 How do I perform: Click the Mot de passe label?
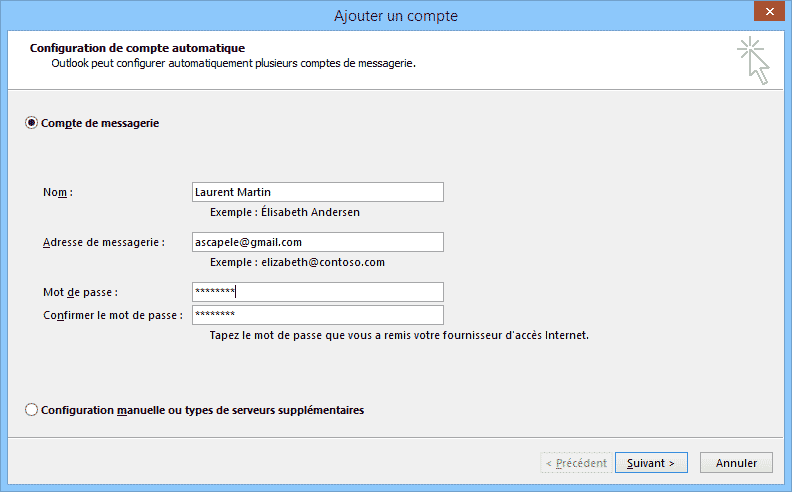pos(80,292)
